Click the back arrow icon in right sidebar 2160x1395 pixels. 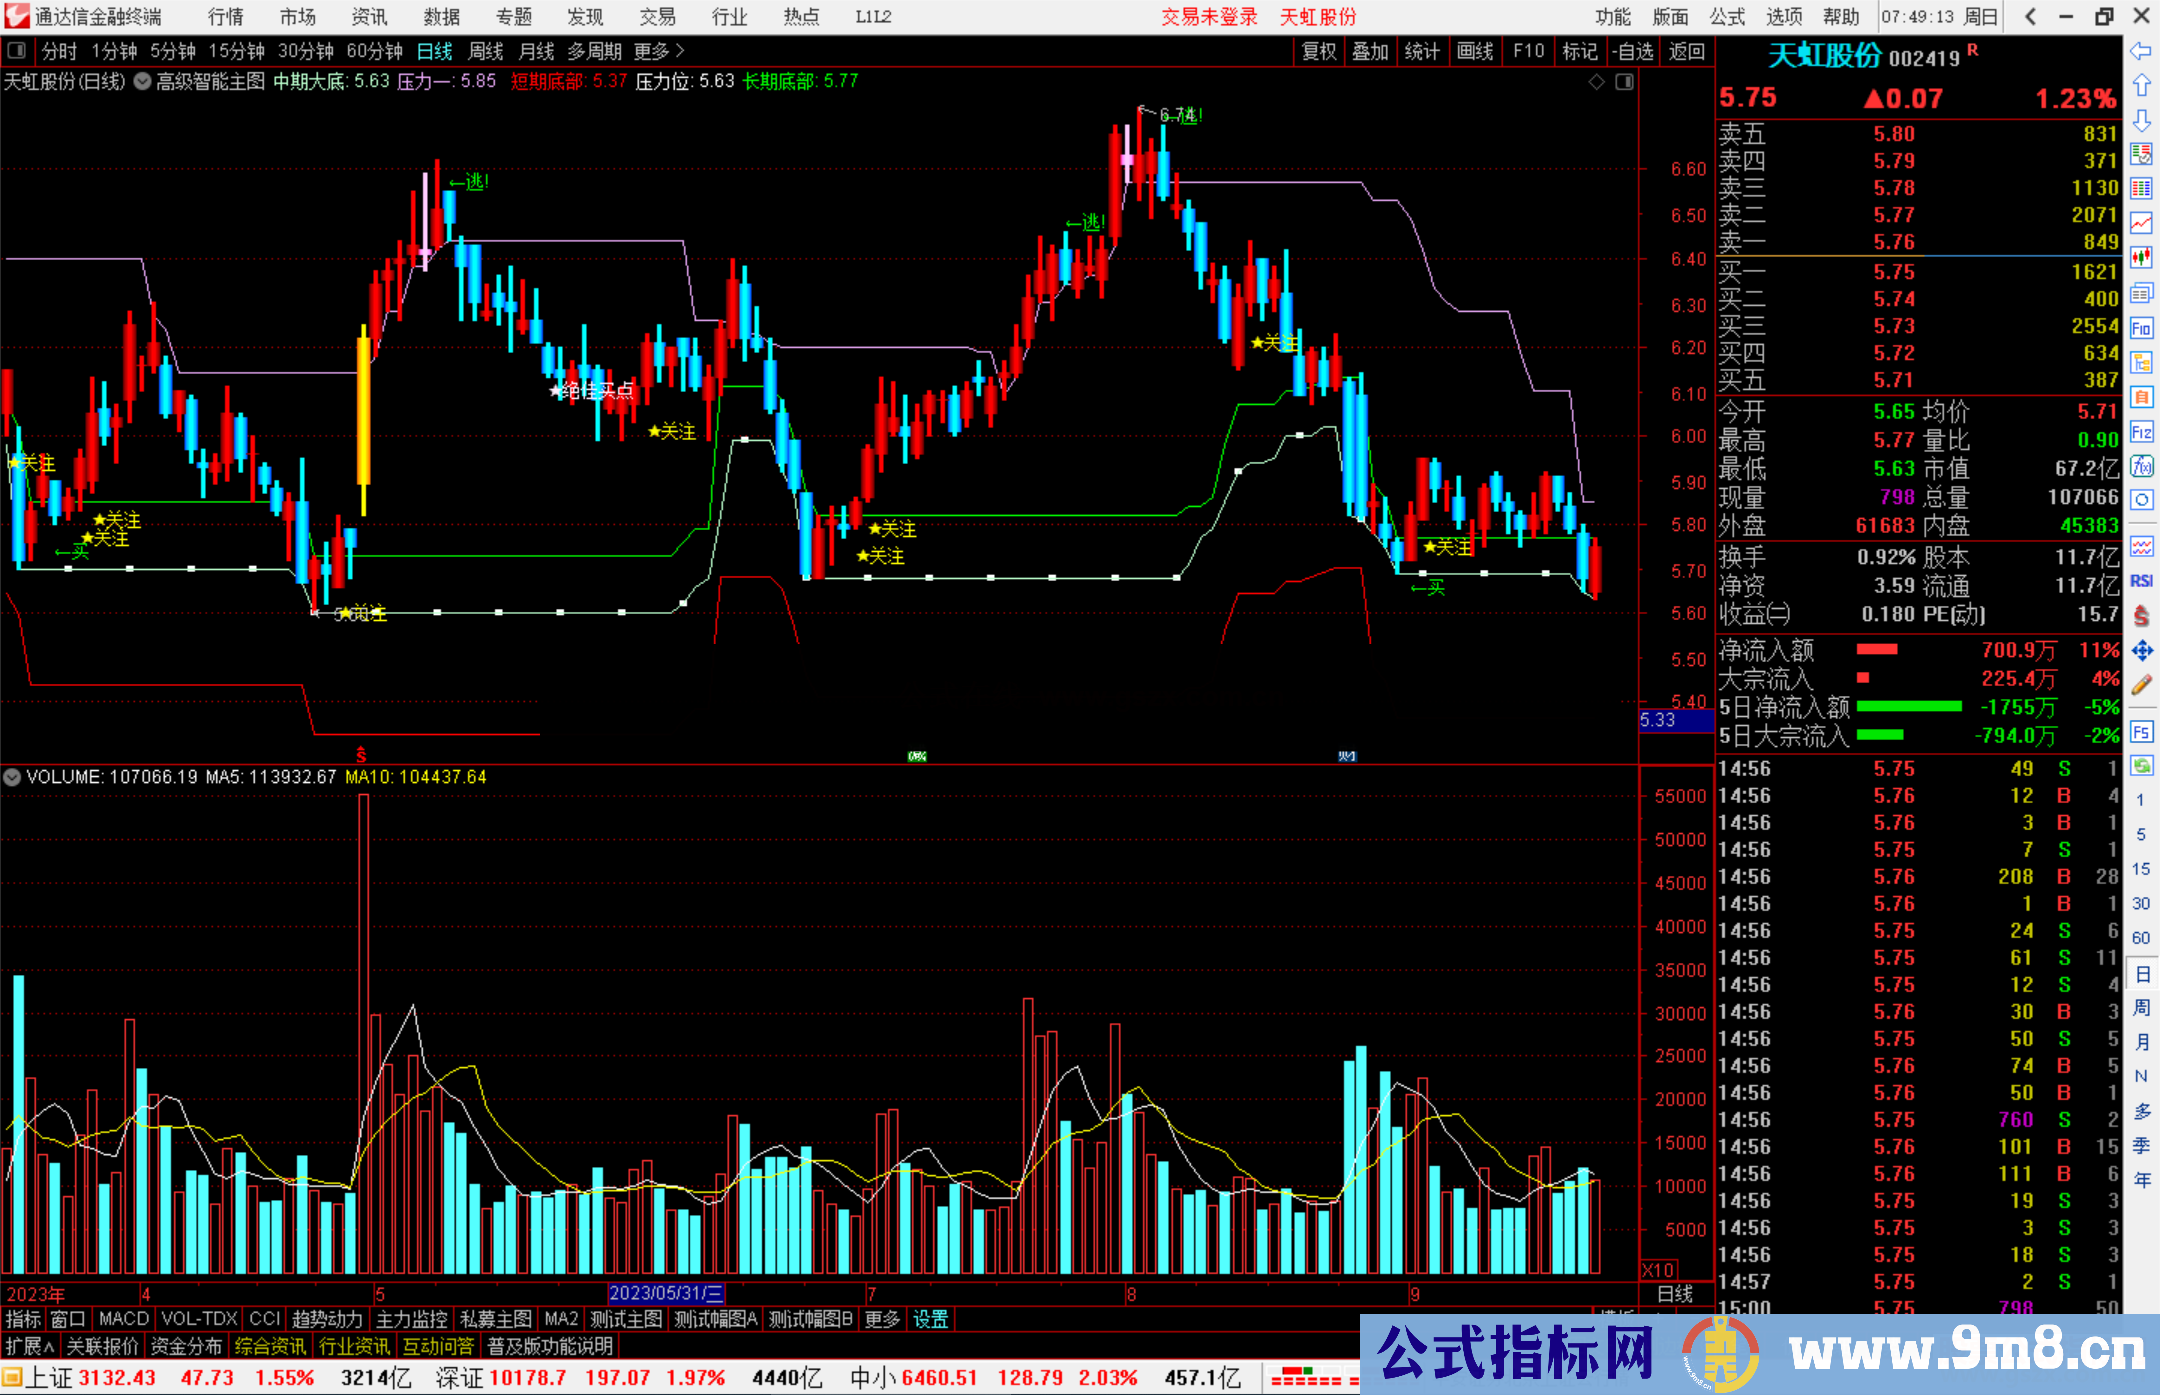2141,51
